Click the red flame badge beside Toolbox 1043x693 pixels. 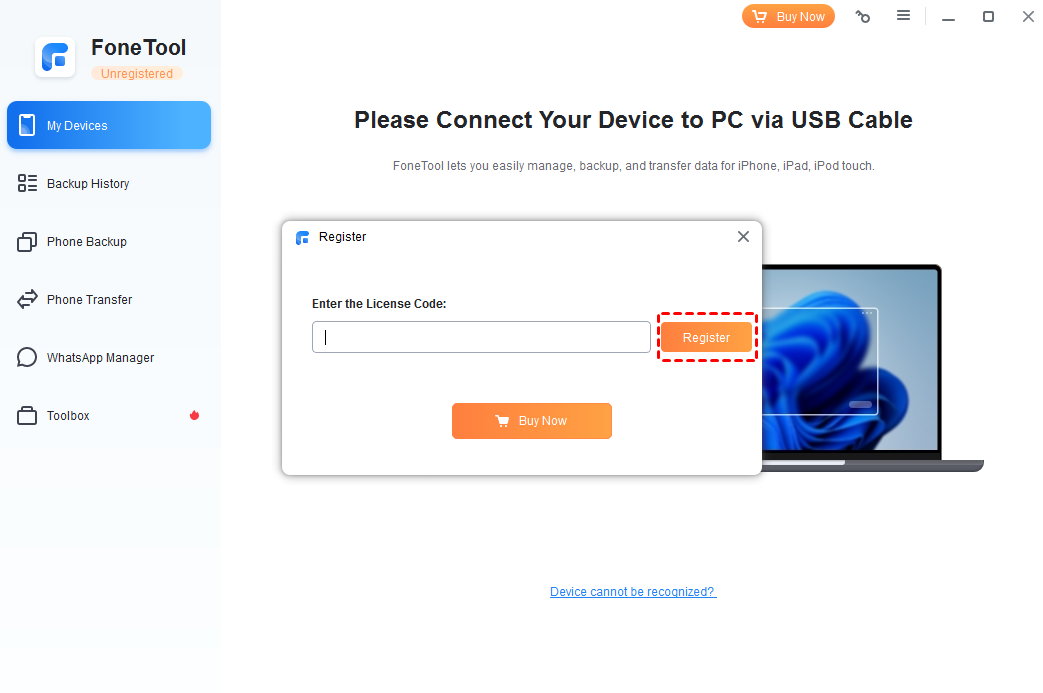194,415
